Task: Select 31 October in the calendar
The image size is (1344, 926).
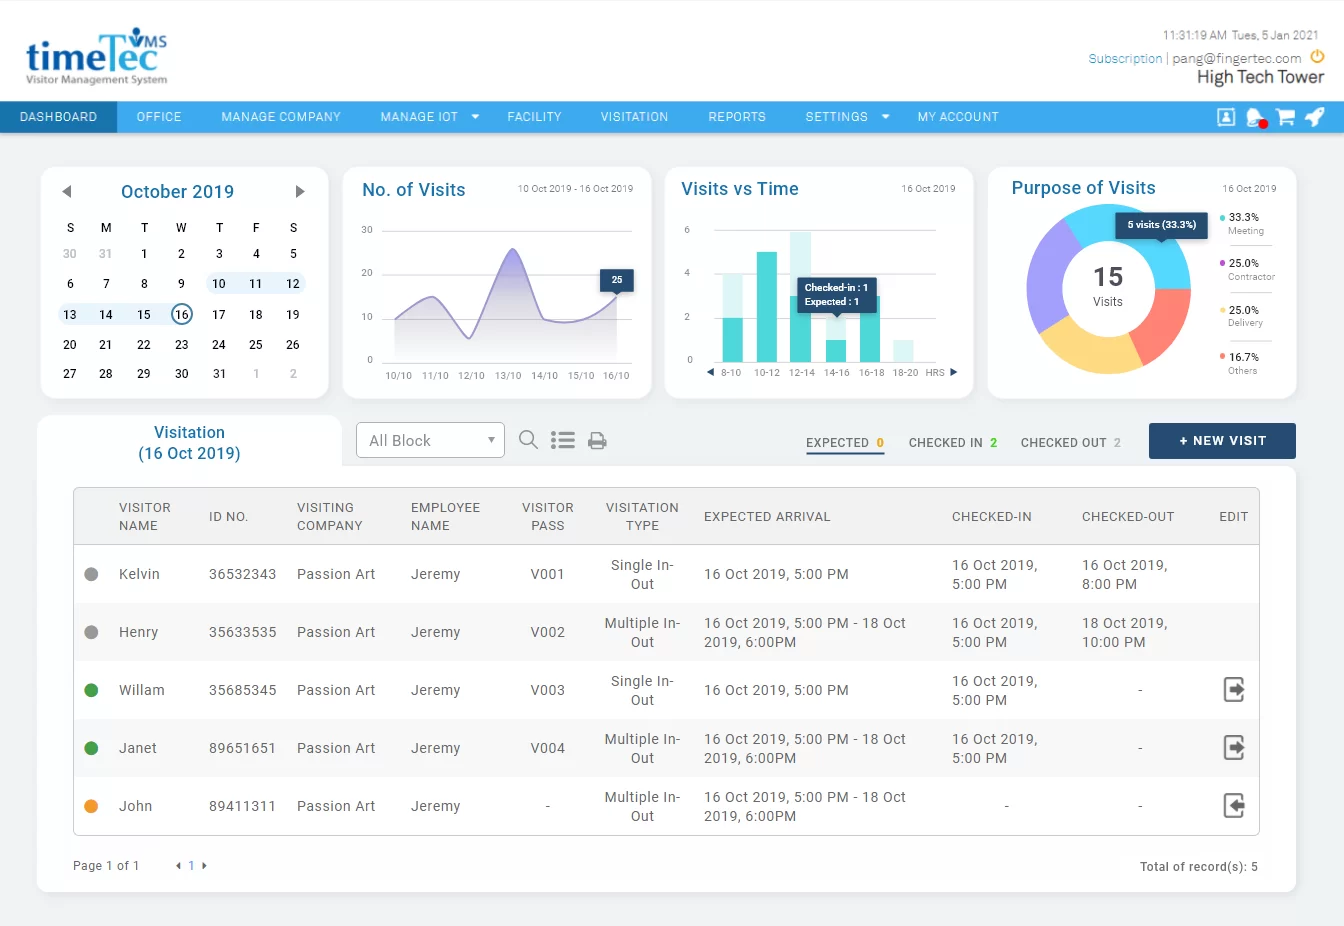Action: coord(219,374)
